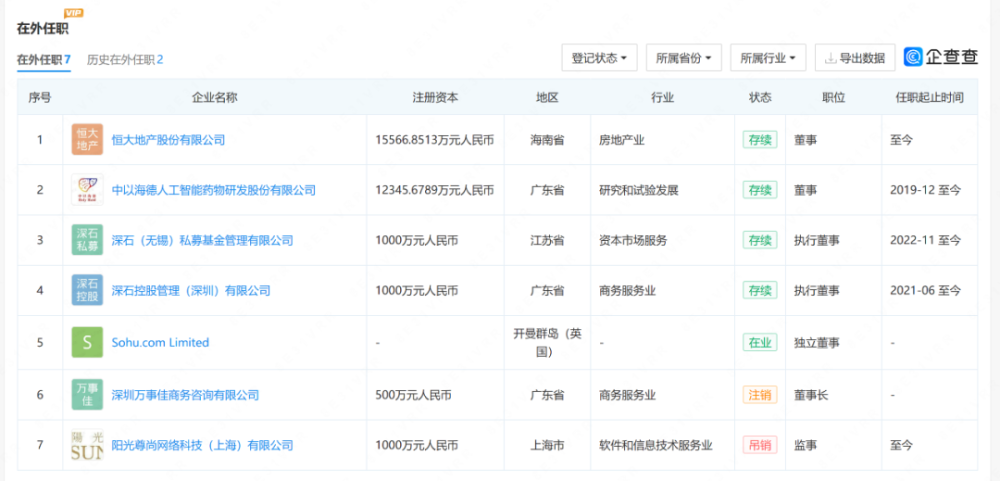Click the 中以海德 company logo thumbnail
Screen dimensions: 1000x481
click(87, 190)
